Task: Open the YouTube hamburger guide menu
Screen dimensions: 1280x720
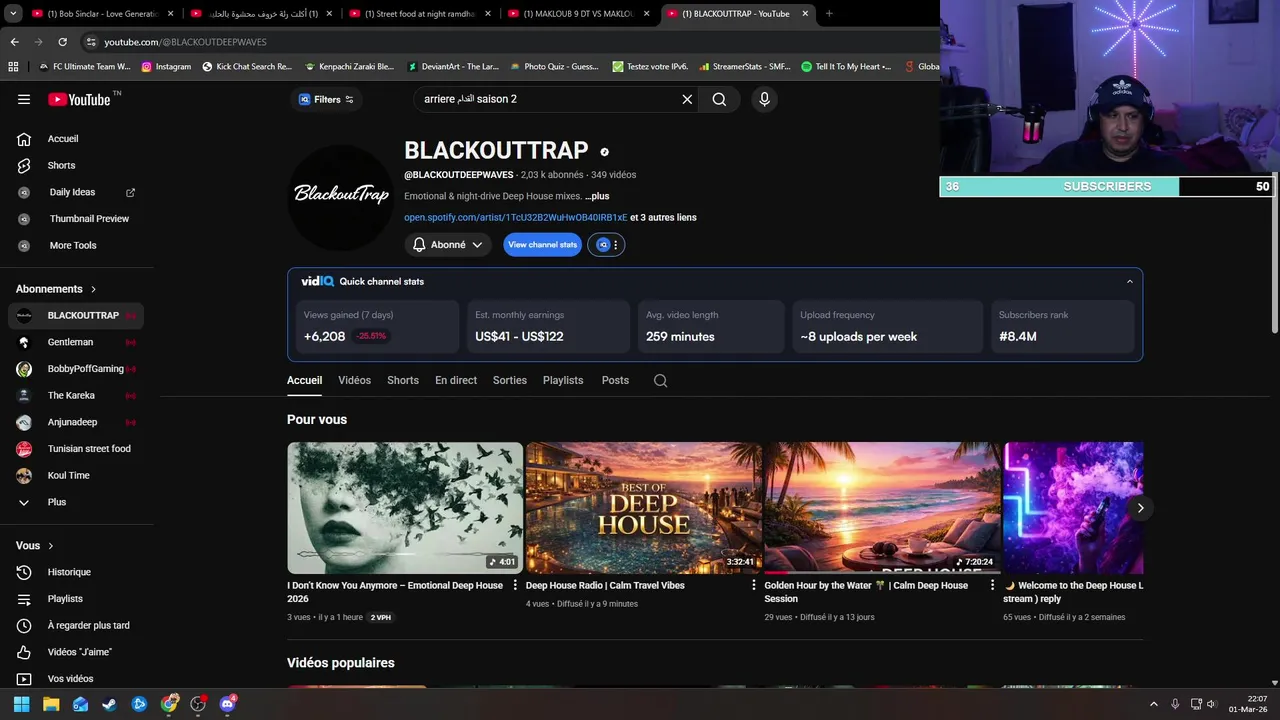Action: [24, 99]
